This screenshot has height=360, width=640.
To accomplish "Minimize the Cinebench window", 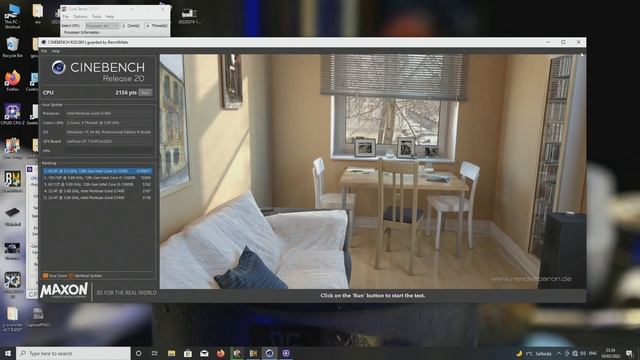I will [x=548, y=42].
